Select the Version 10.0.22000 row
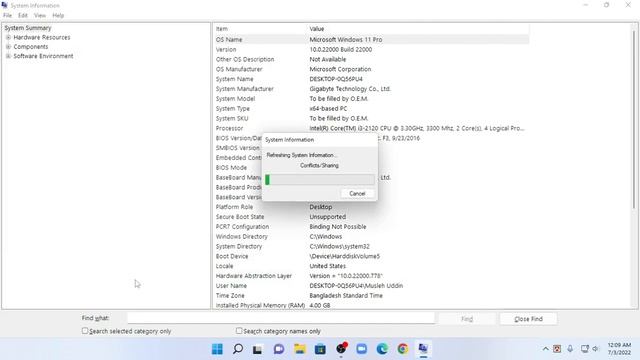 coord(371,49)
